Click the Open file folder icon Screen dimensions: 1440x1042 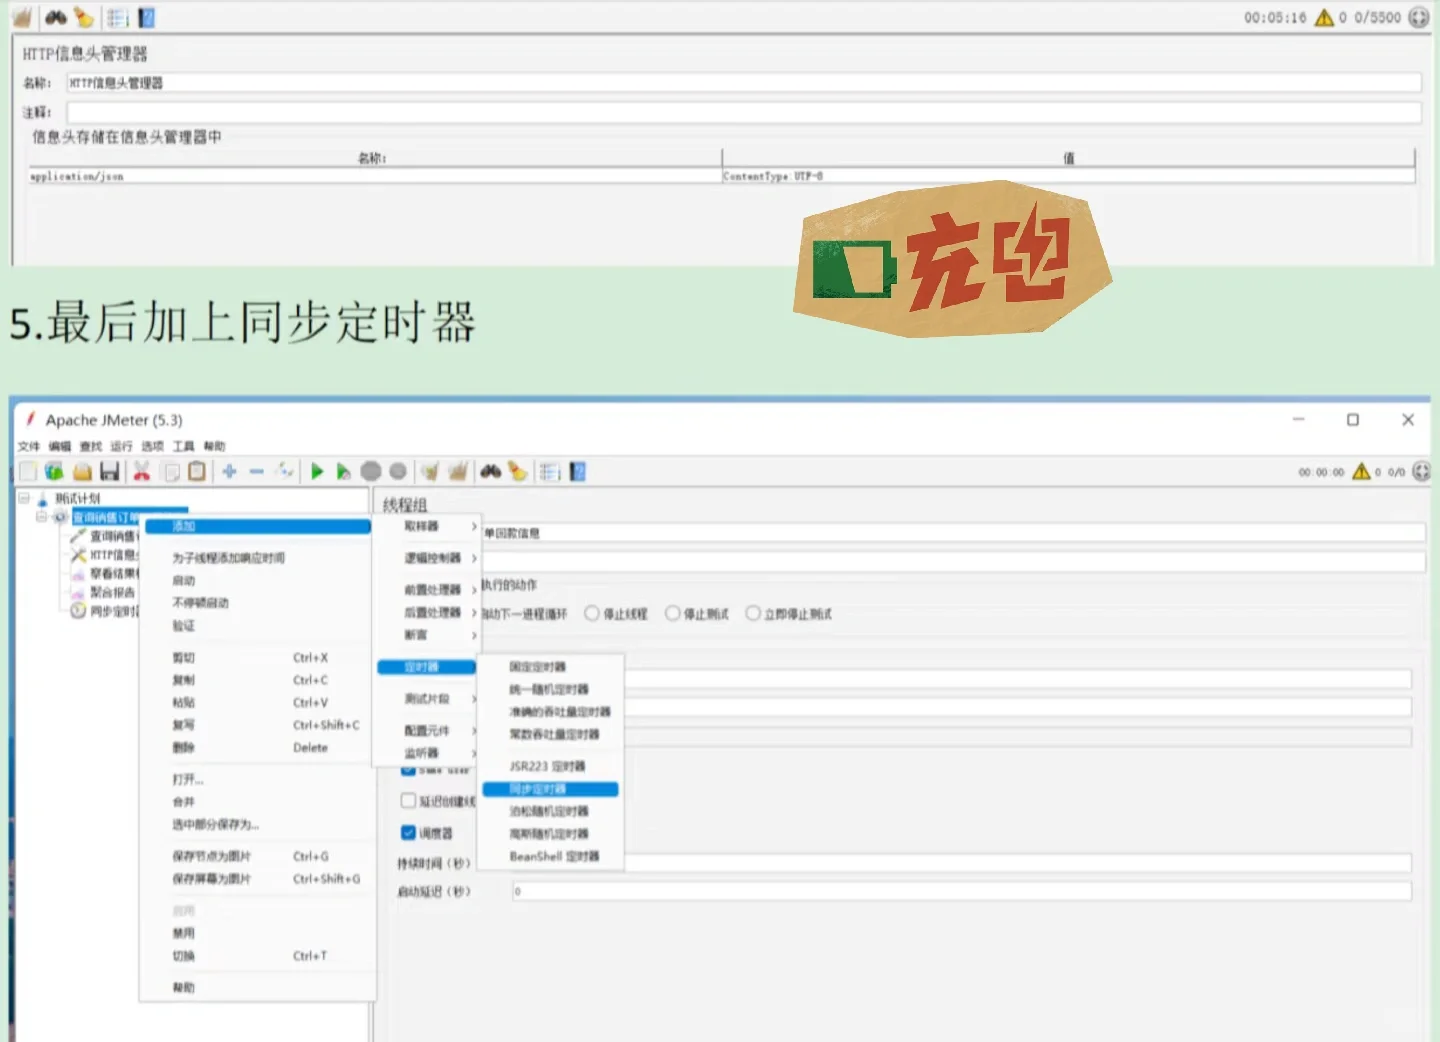[83, 471]
